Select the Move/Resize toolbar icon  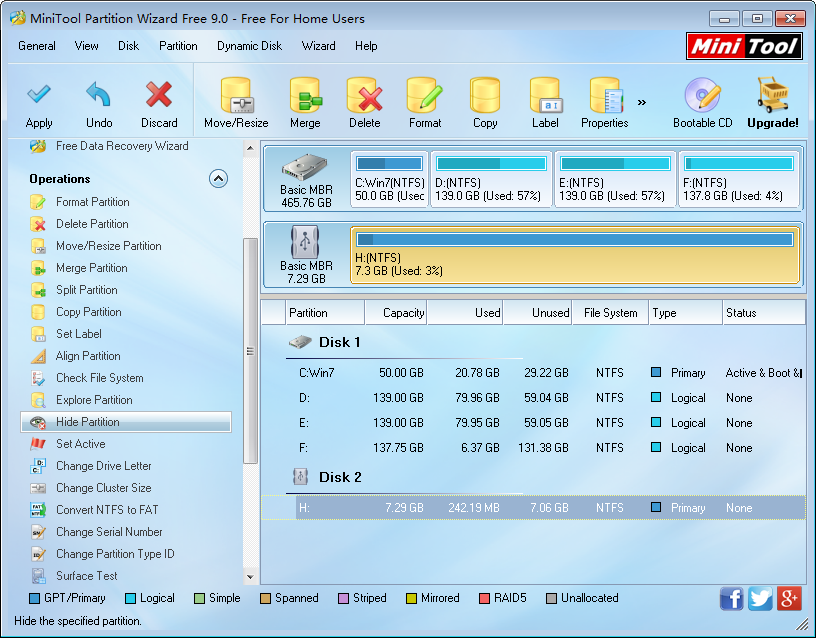236,95
